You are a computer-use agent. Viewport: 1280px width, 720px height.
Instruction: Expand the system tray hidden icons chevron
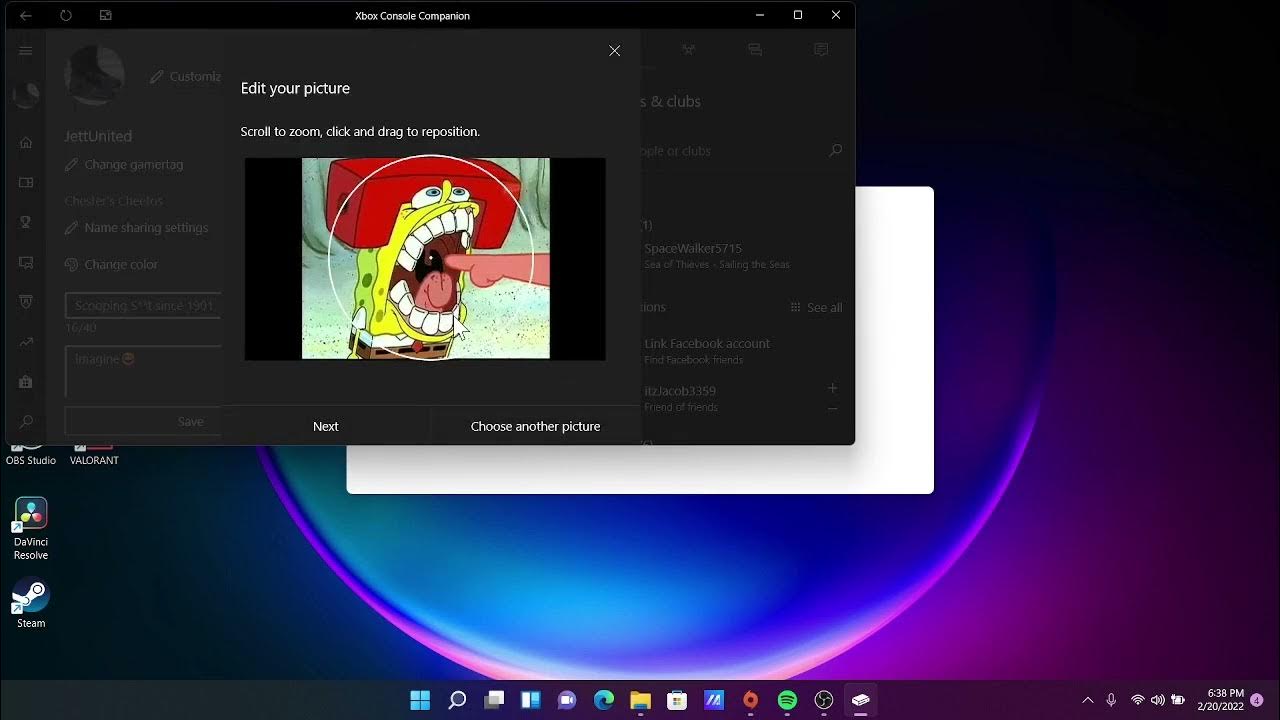tap(1088, 700)
